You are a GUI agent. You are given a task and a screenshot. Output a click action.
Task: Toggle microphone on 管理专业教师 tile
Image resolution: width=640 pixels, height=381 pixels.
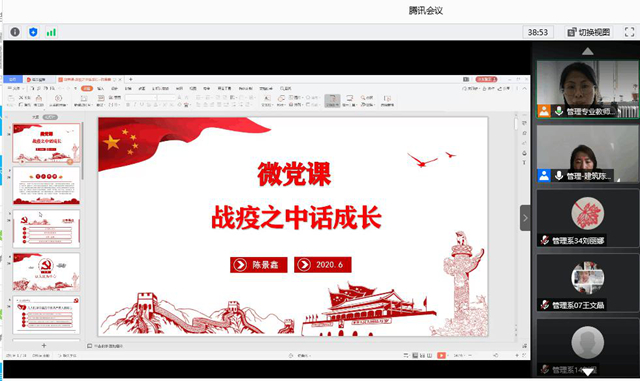click(559, 111)
